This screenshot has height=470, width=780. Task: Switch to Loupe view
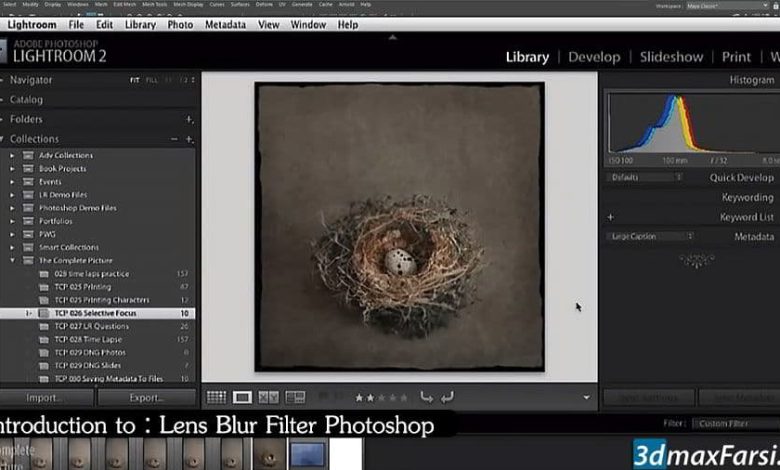coord(242,397)
